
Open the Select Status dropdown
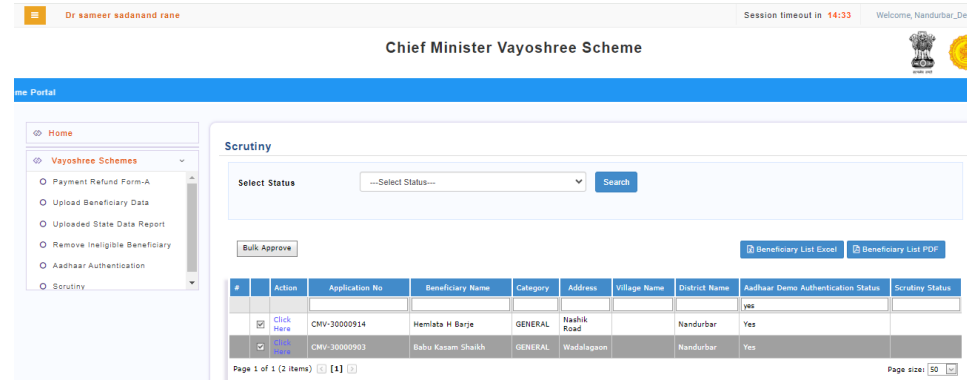[472, 182]
